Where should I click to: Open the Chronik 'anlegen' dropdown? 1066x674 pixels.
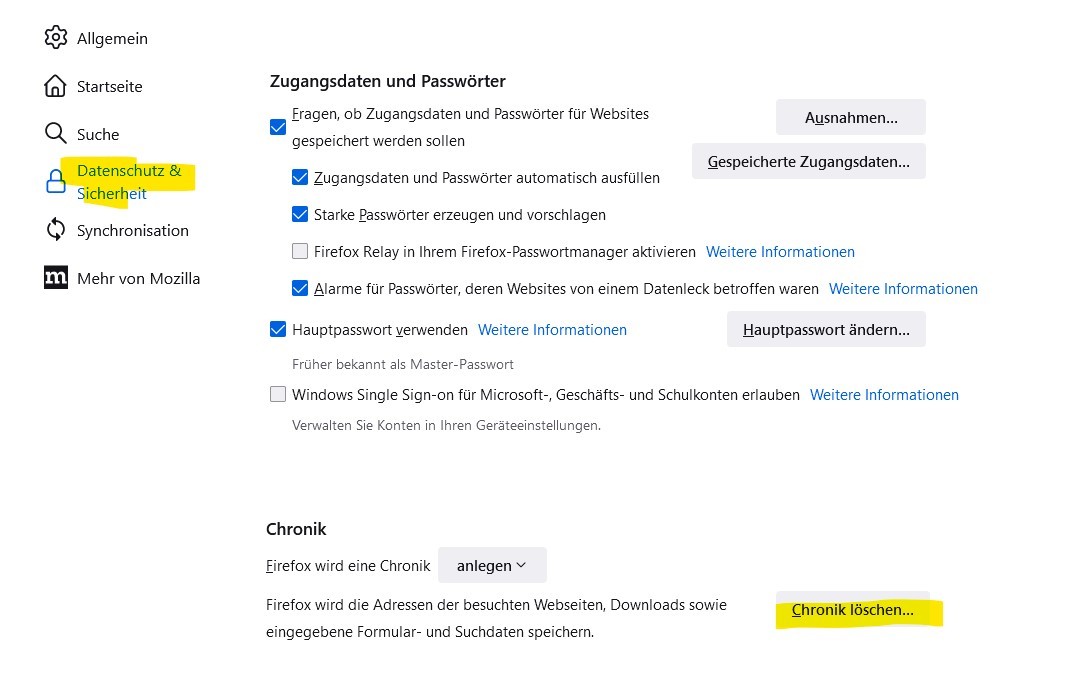492,565
